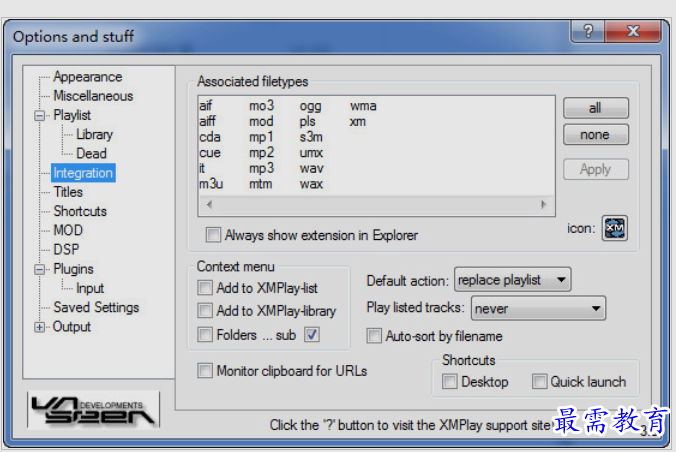Open the Miscellaneous settings page
Image resolution: width=676 pixels, height=452 pixels.
click(x=93, y=96)
